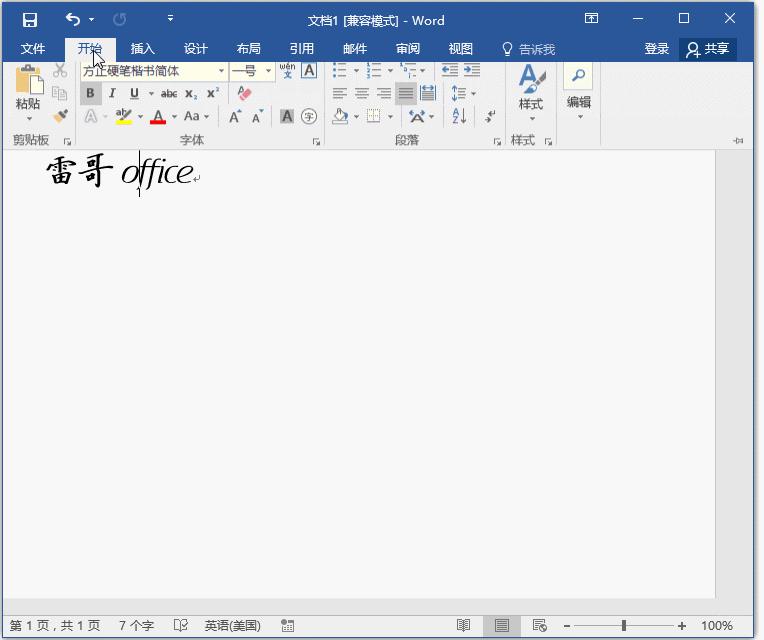Open the 编辑 editing menu
Image resolution: width=764 pixels, height=640 pixels.
click(579, 92)
